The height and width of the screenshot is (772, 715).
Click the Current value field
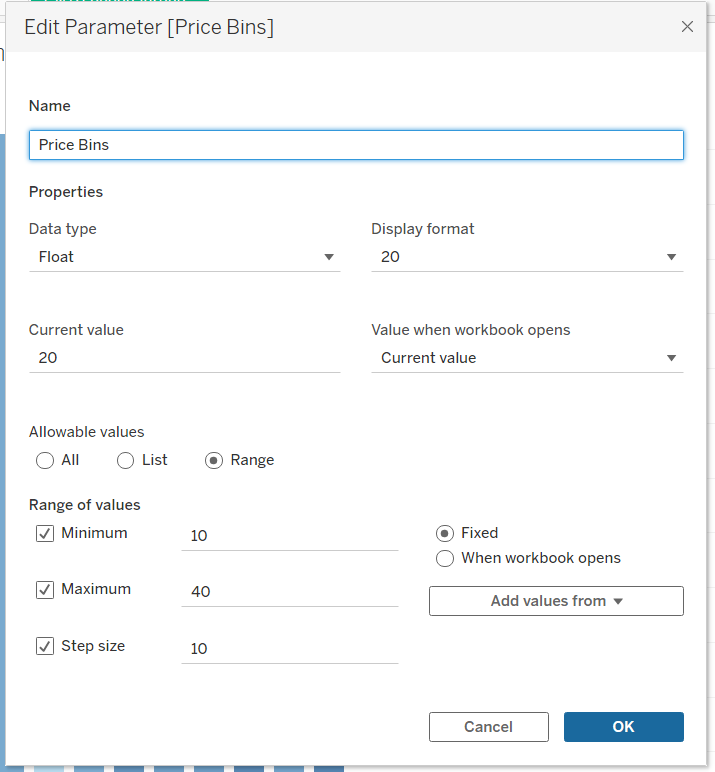[x=184, y=358]
